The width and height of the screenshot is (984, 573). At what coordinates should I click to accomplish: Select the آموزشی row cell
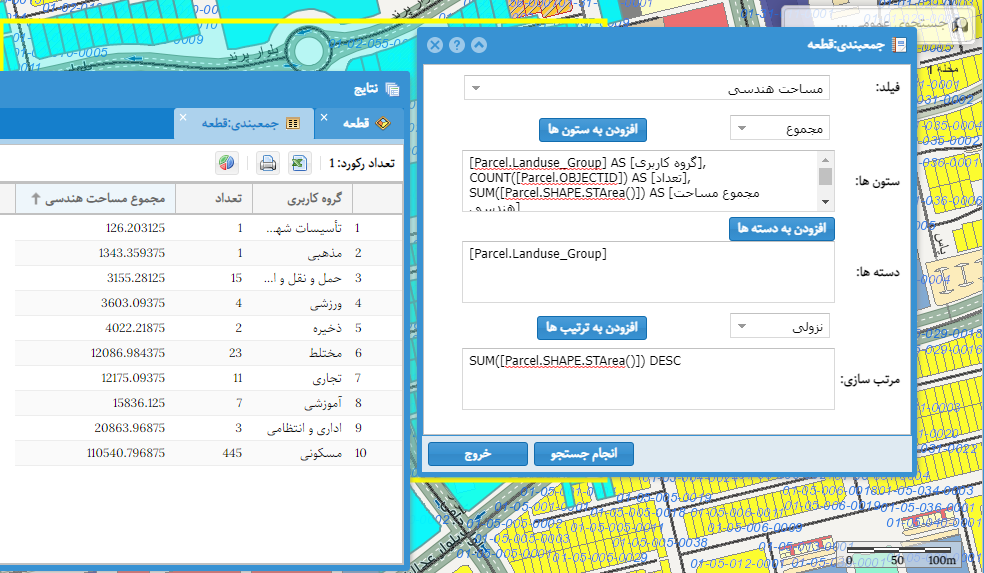(x=302, y=403)
